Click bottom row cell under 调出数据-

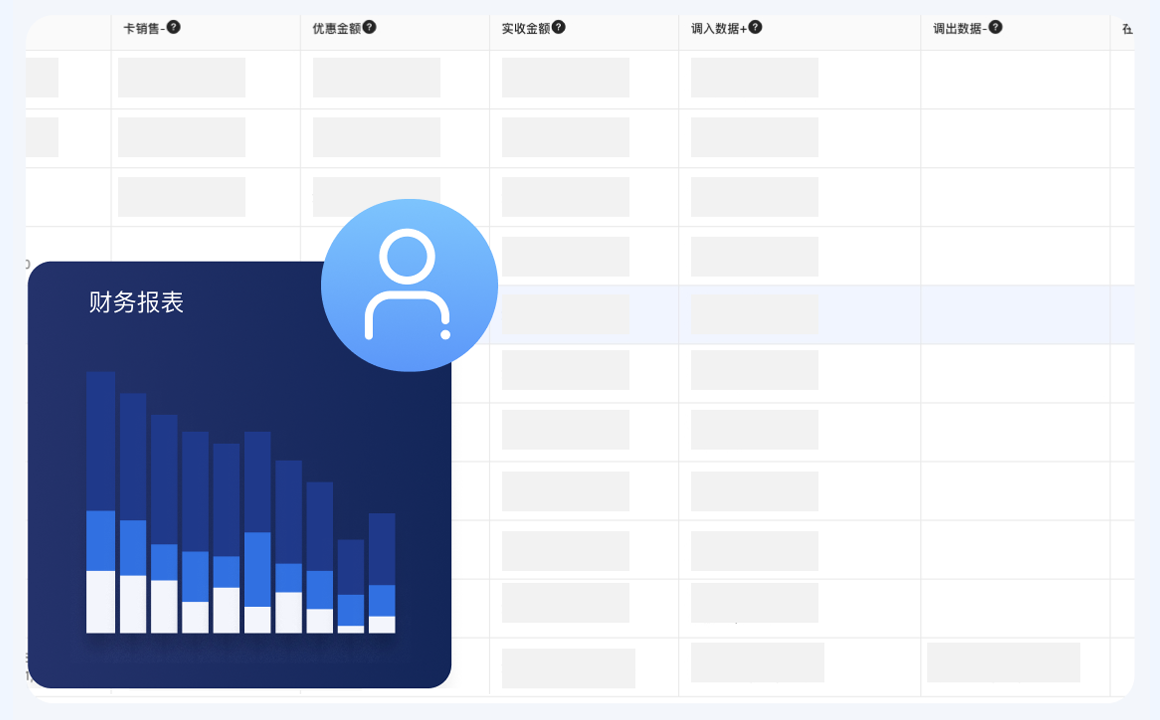(1003, 662)
